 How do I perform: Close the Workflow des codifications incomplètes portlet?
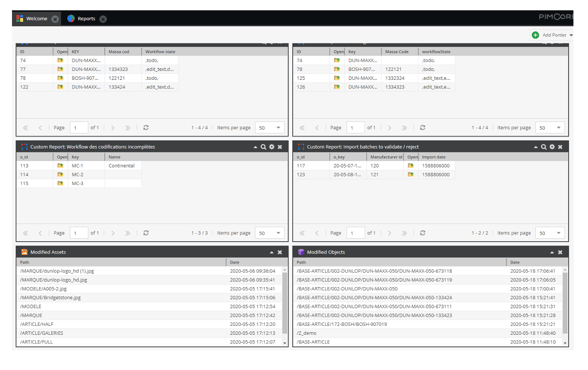[x=280, y=147]
